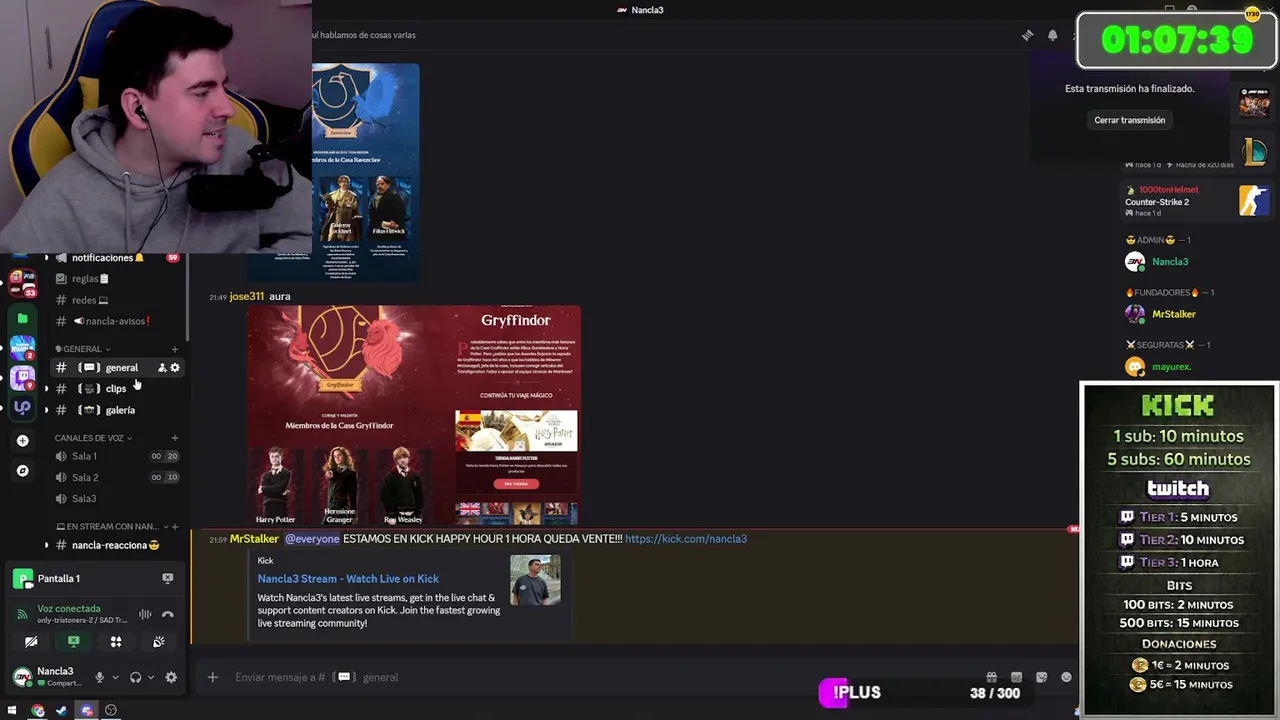Open the Kick embed profile thumbnail

point(535,580)
